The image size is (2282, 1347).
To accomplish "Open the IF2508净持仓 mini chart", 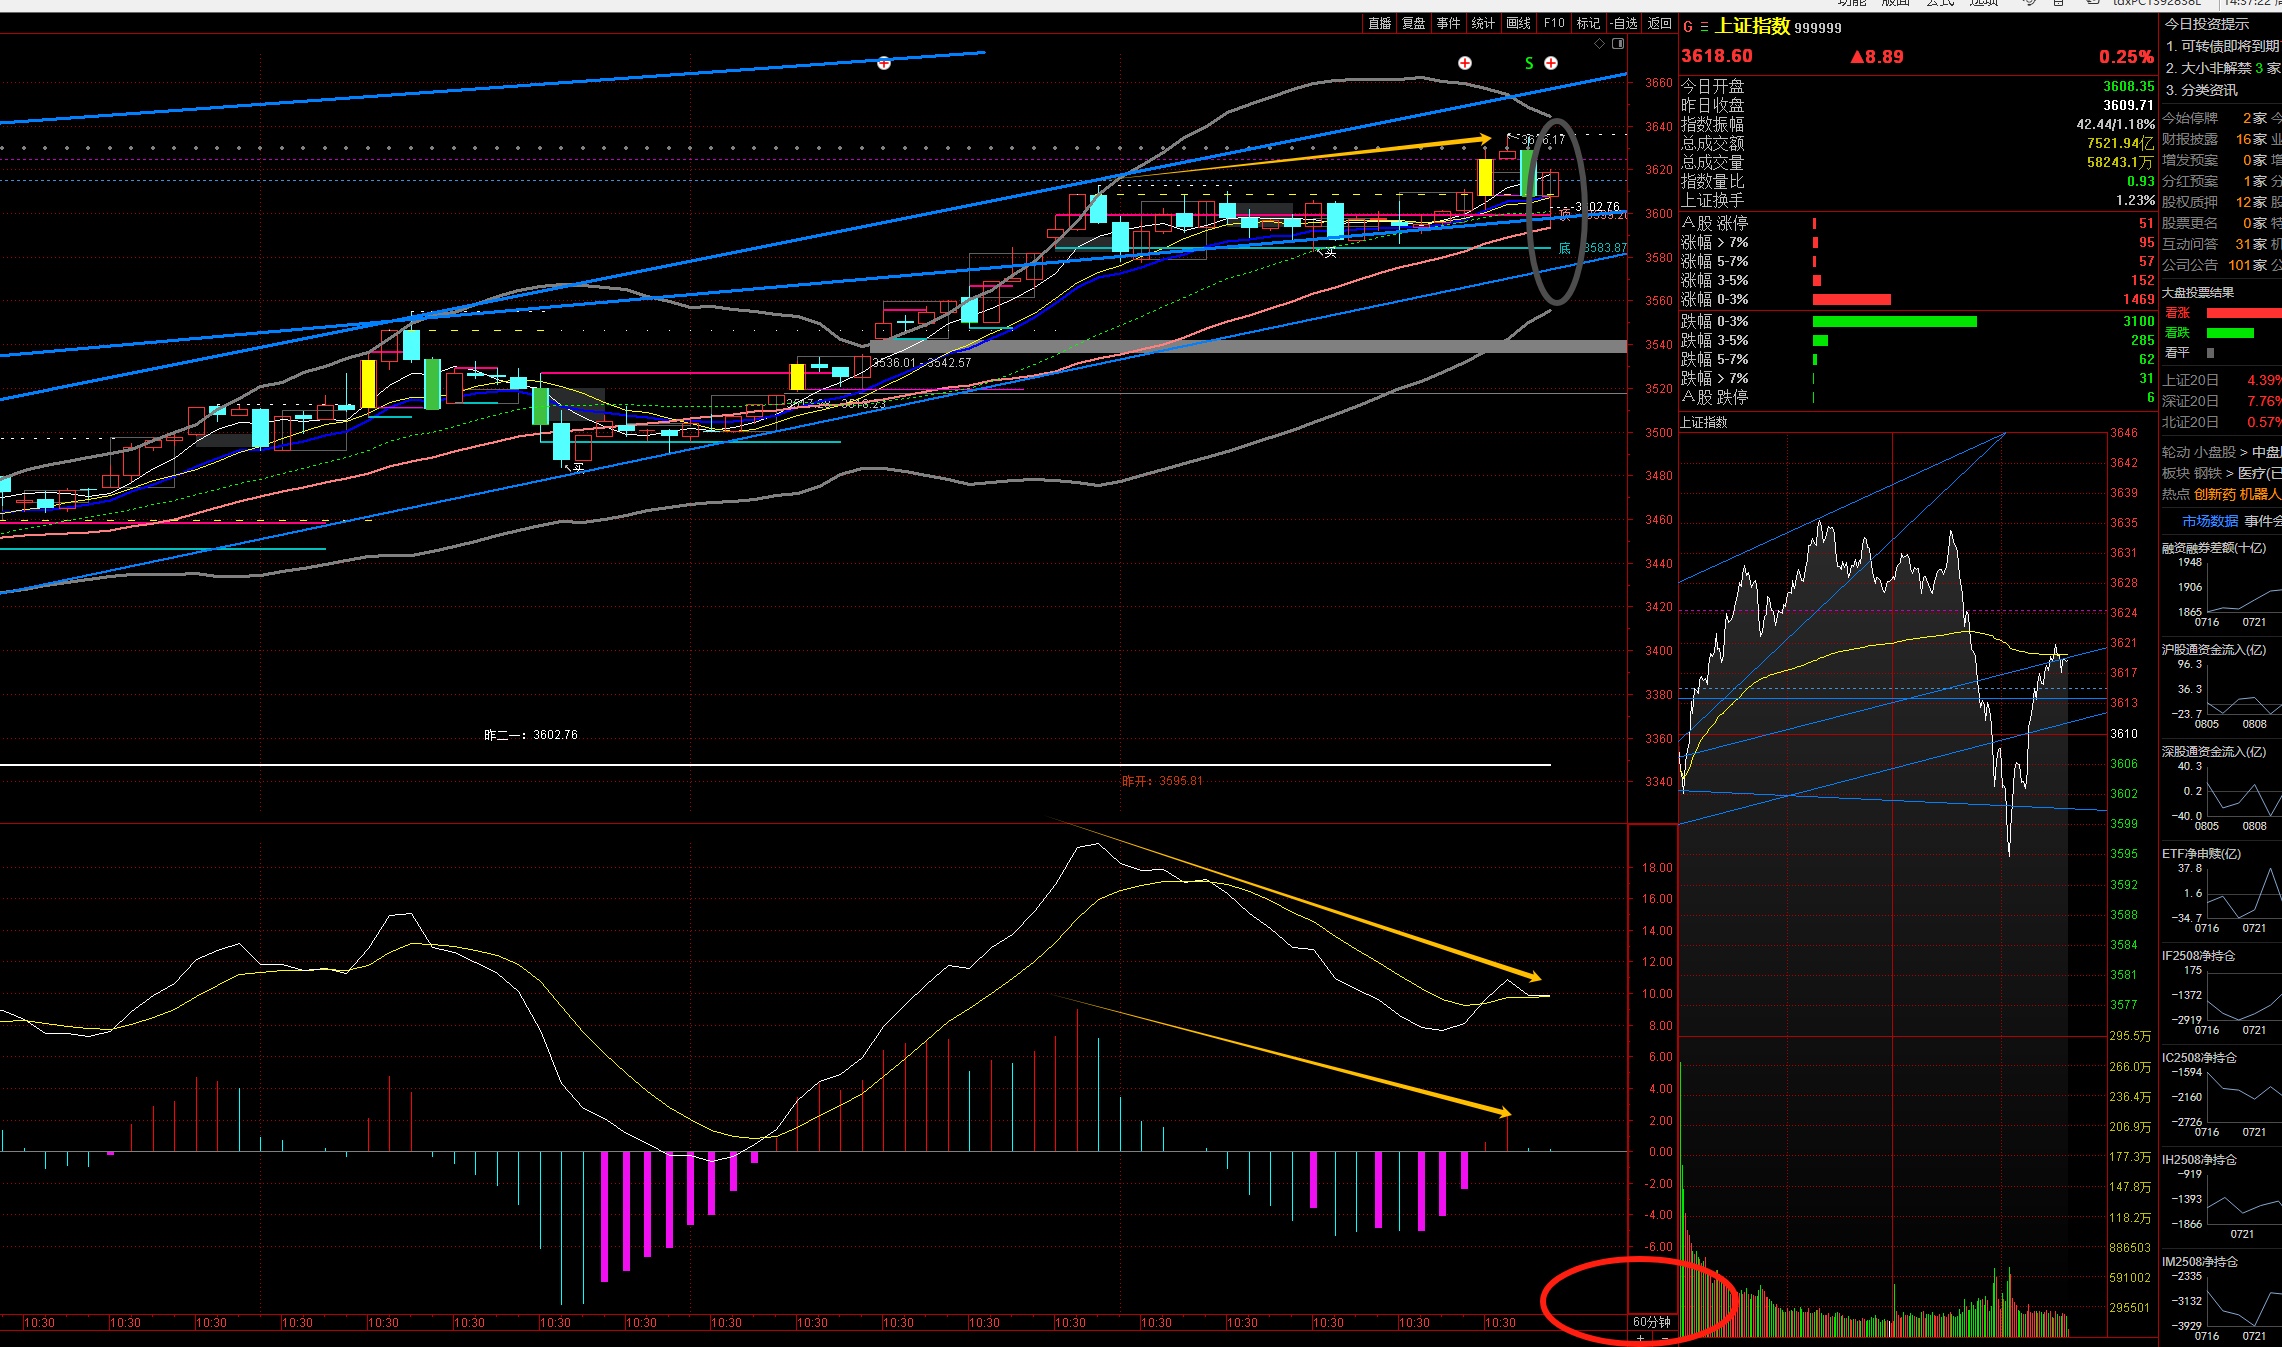I will [2221, 994].
